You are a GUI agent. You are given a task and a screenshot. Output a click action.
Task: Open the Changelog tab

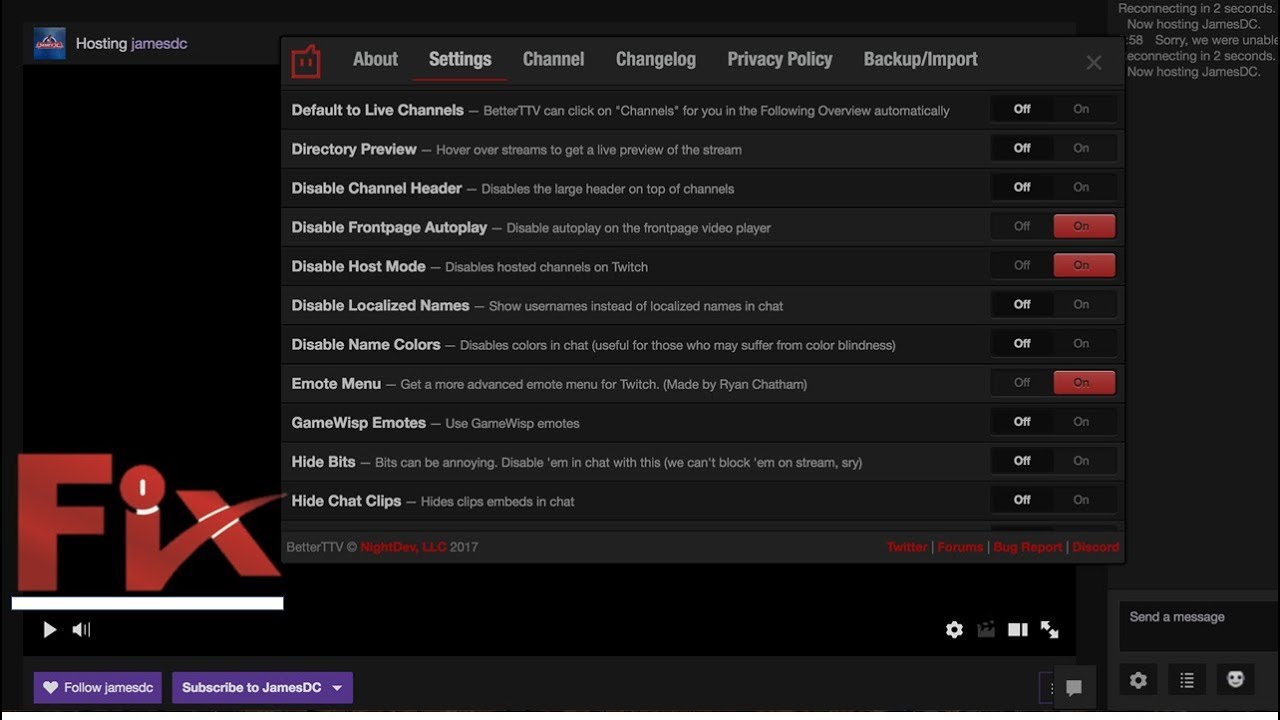(x=656, y=59)
